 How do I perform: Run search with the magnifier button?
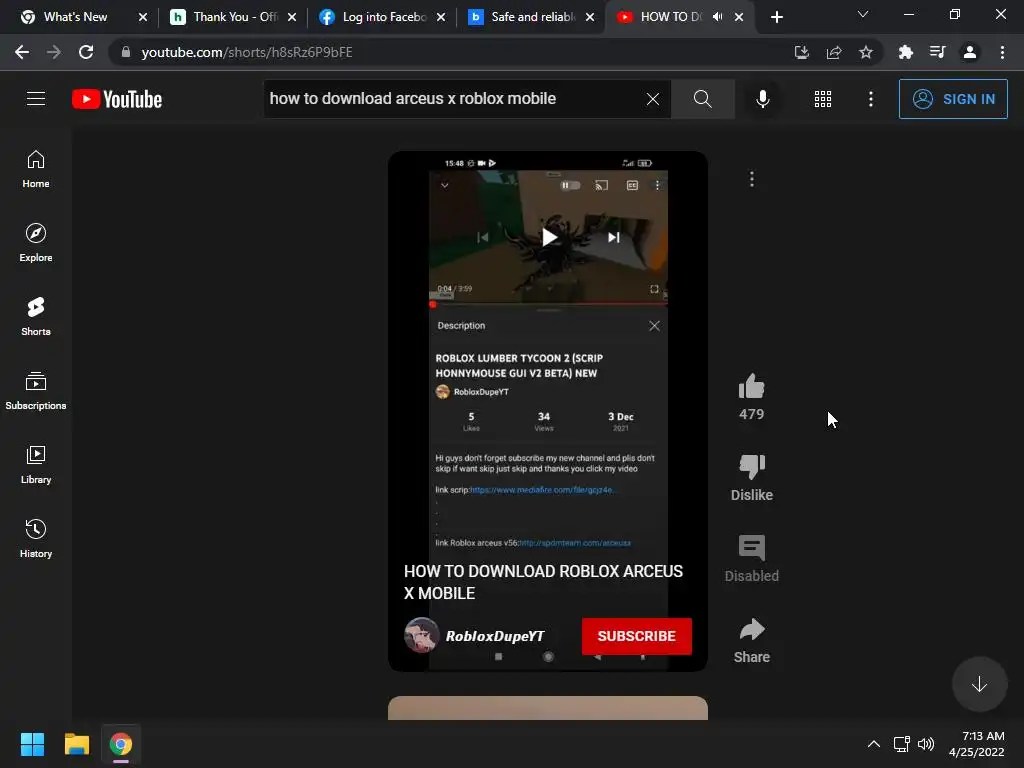tap(703, 99)
